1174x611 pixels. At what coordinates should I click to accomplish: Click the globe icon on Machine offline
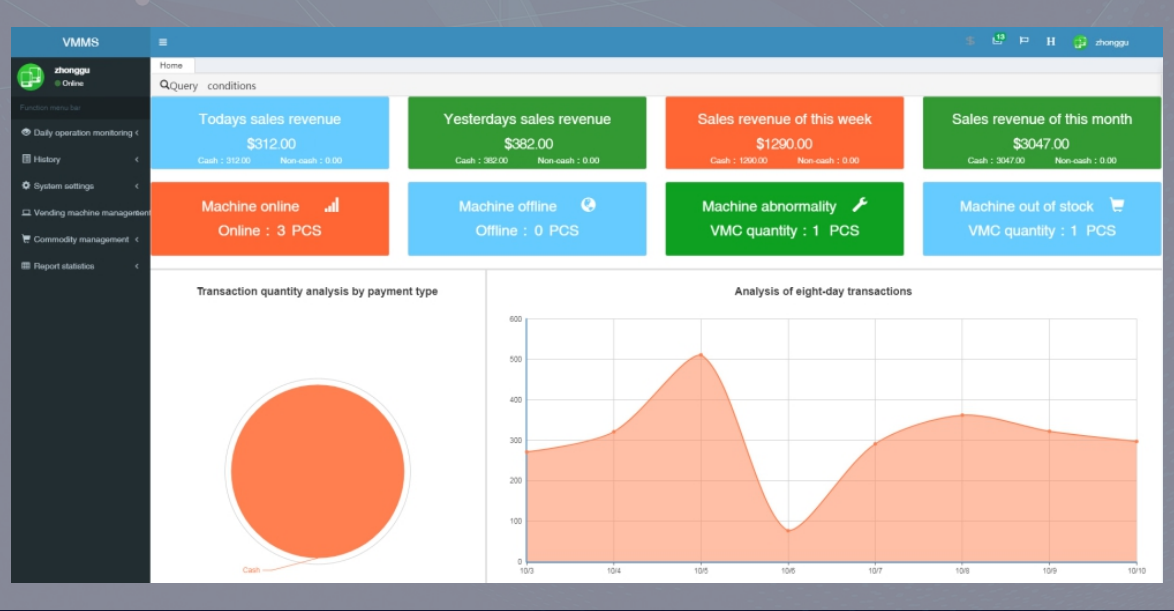pyautogui.click(x=588, y=204)
